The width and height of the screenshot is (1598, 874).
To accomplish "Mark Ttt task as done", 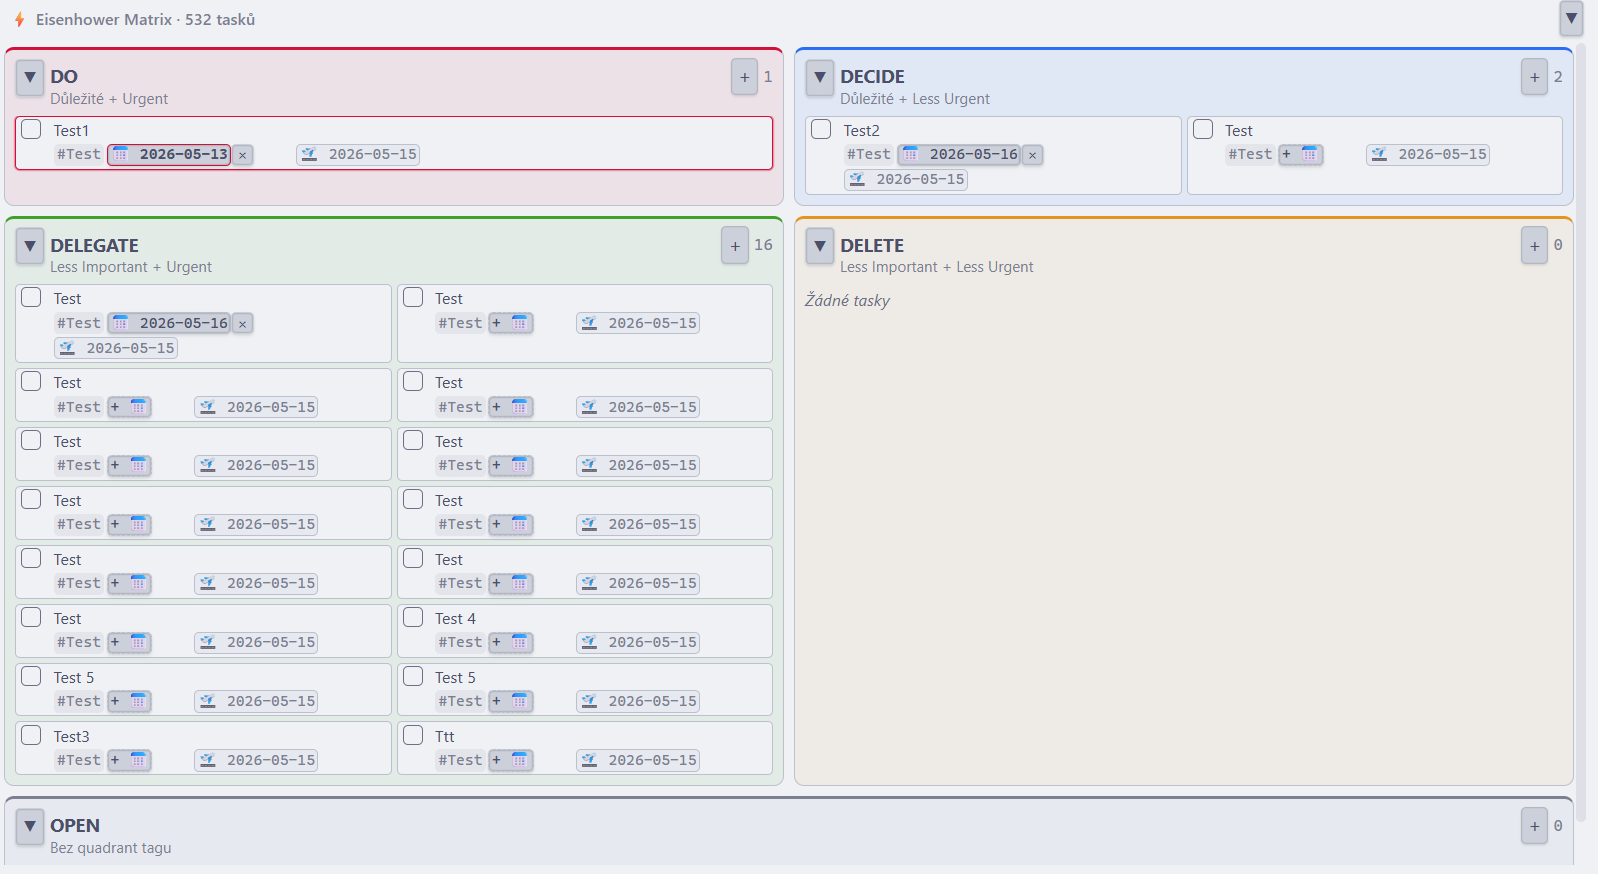I will [x=413, y=735].
